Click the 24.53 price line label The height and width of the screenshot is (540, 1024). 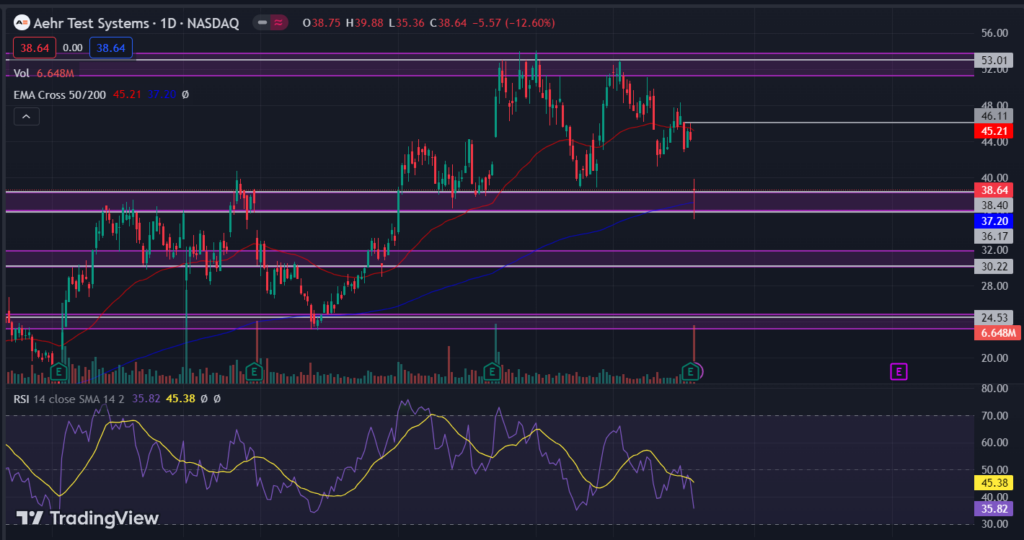pyautogui.click(x=993, y=317)
